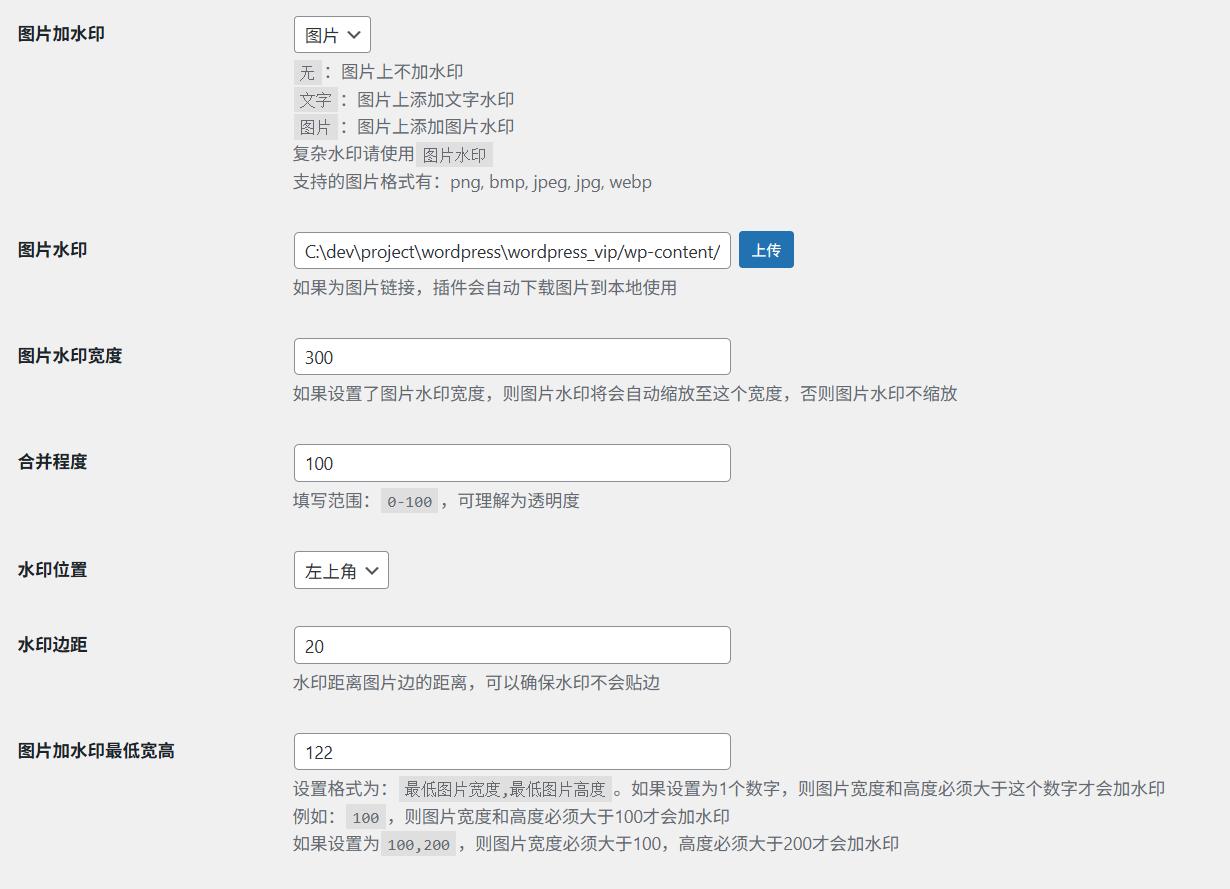
Task: Click the 0-100 range code tag
Action: tap(410, 502)
